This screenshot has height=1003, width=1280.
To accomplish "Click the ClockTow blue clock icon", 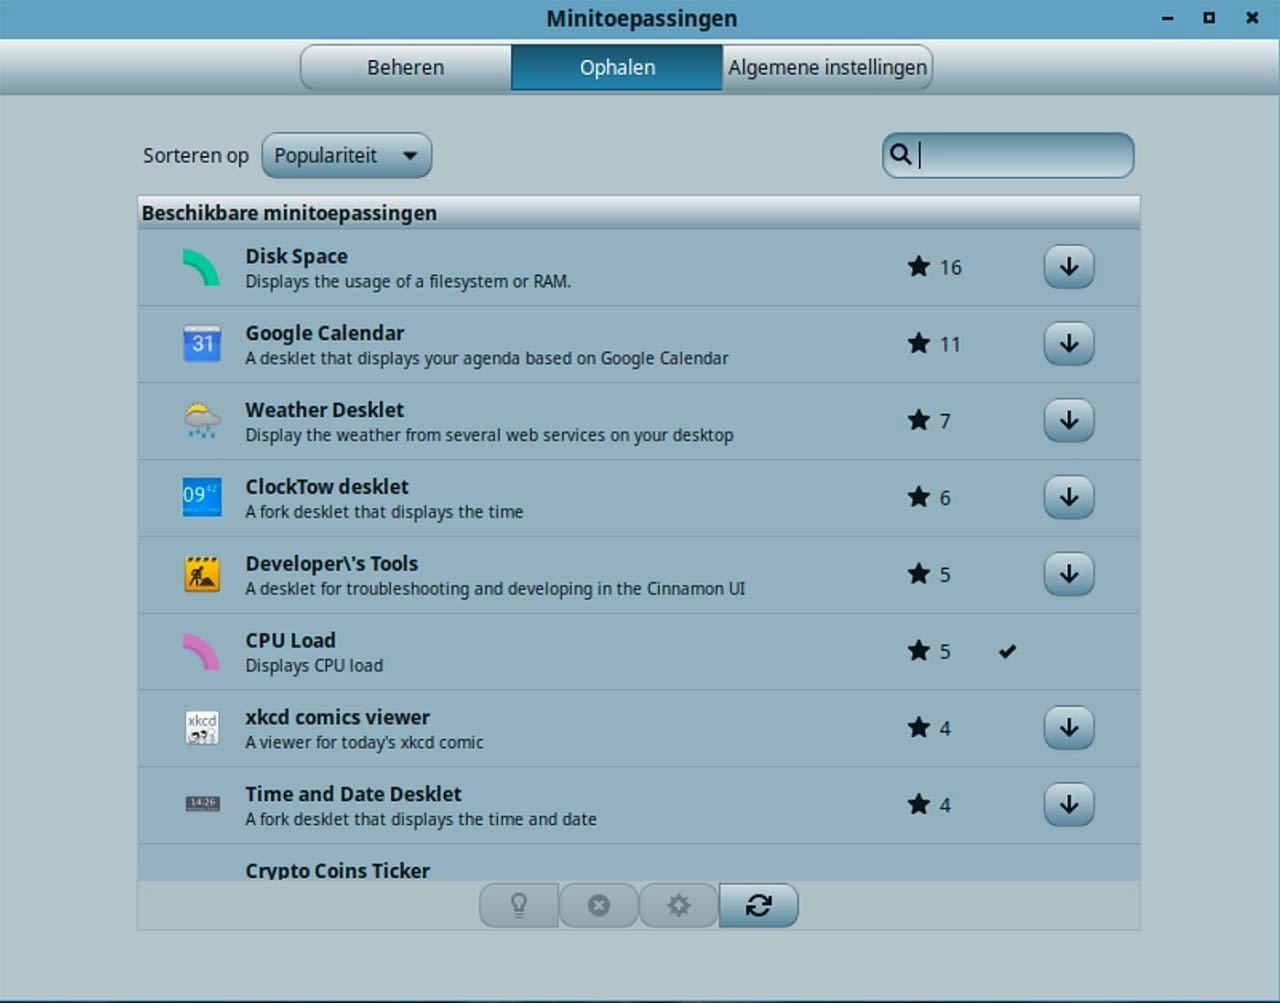I will (202, 498).
